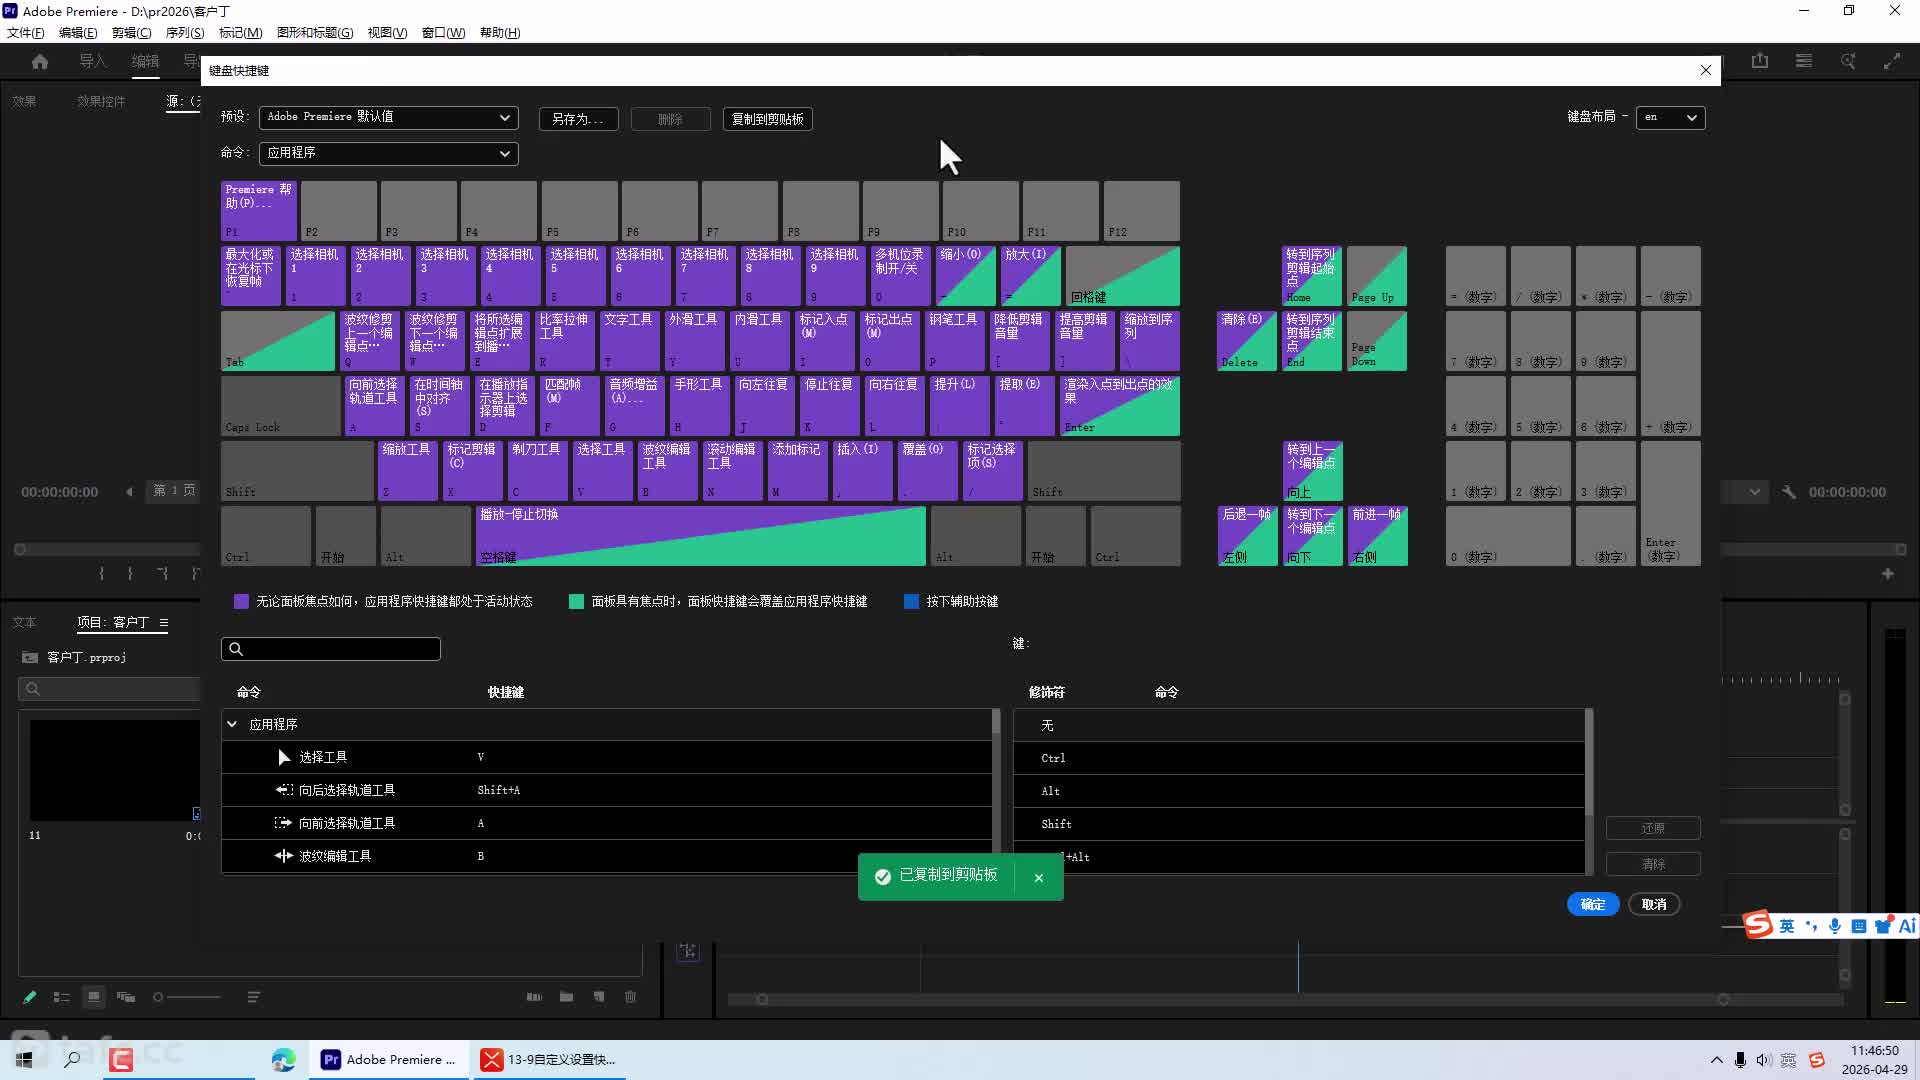Click the export share icon in header
1920x1080 pixels.
1760,61
